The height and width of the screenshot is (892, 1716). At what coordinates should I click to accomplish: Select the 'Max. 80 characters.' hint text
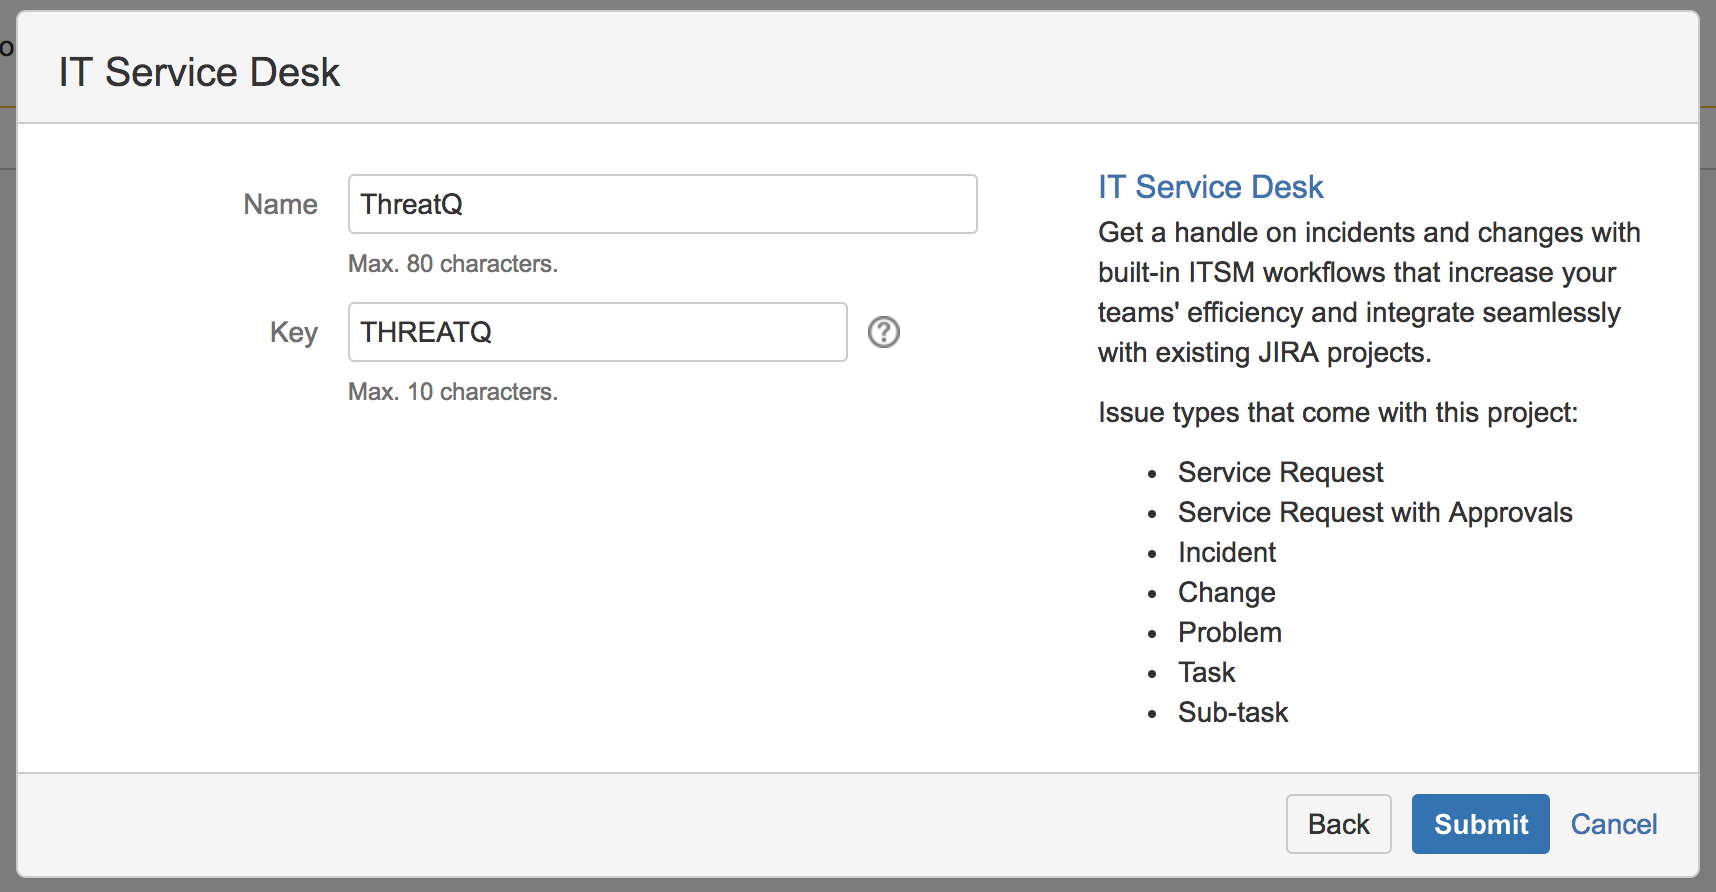point(453,264)
